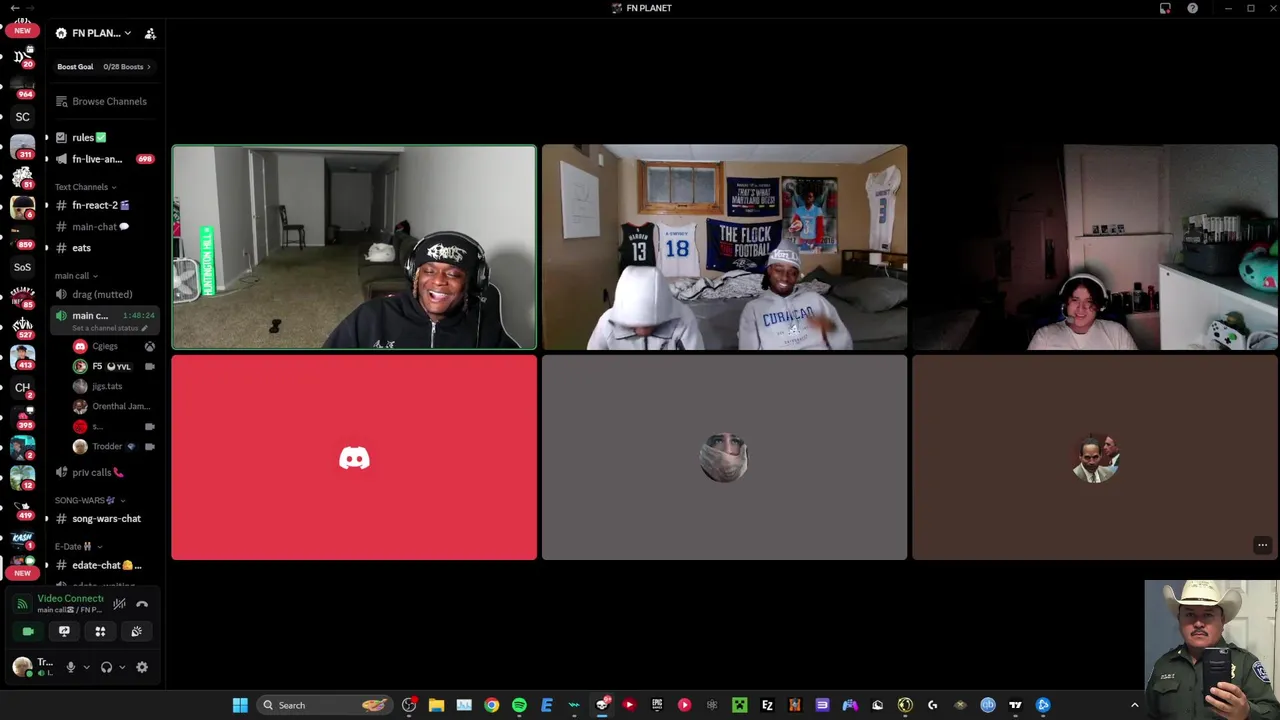Start an activity with the activities icon
This screenshot has width=1280, height=720.
pos(100,631)
